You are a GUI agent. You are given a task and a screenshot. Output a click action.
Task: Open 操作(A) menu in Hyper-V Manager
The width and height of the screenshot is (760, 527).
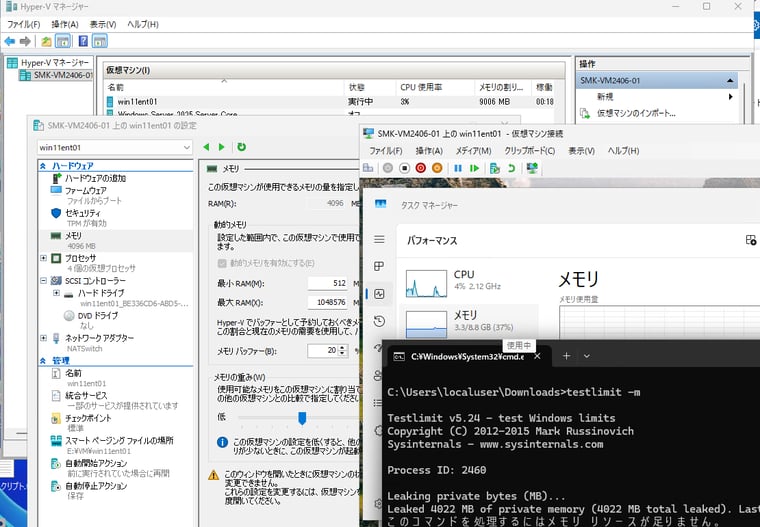64,24
